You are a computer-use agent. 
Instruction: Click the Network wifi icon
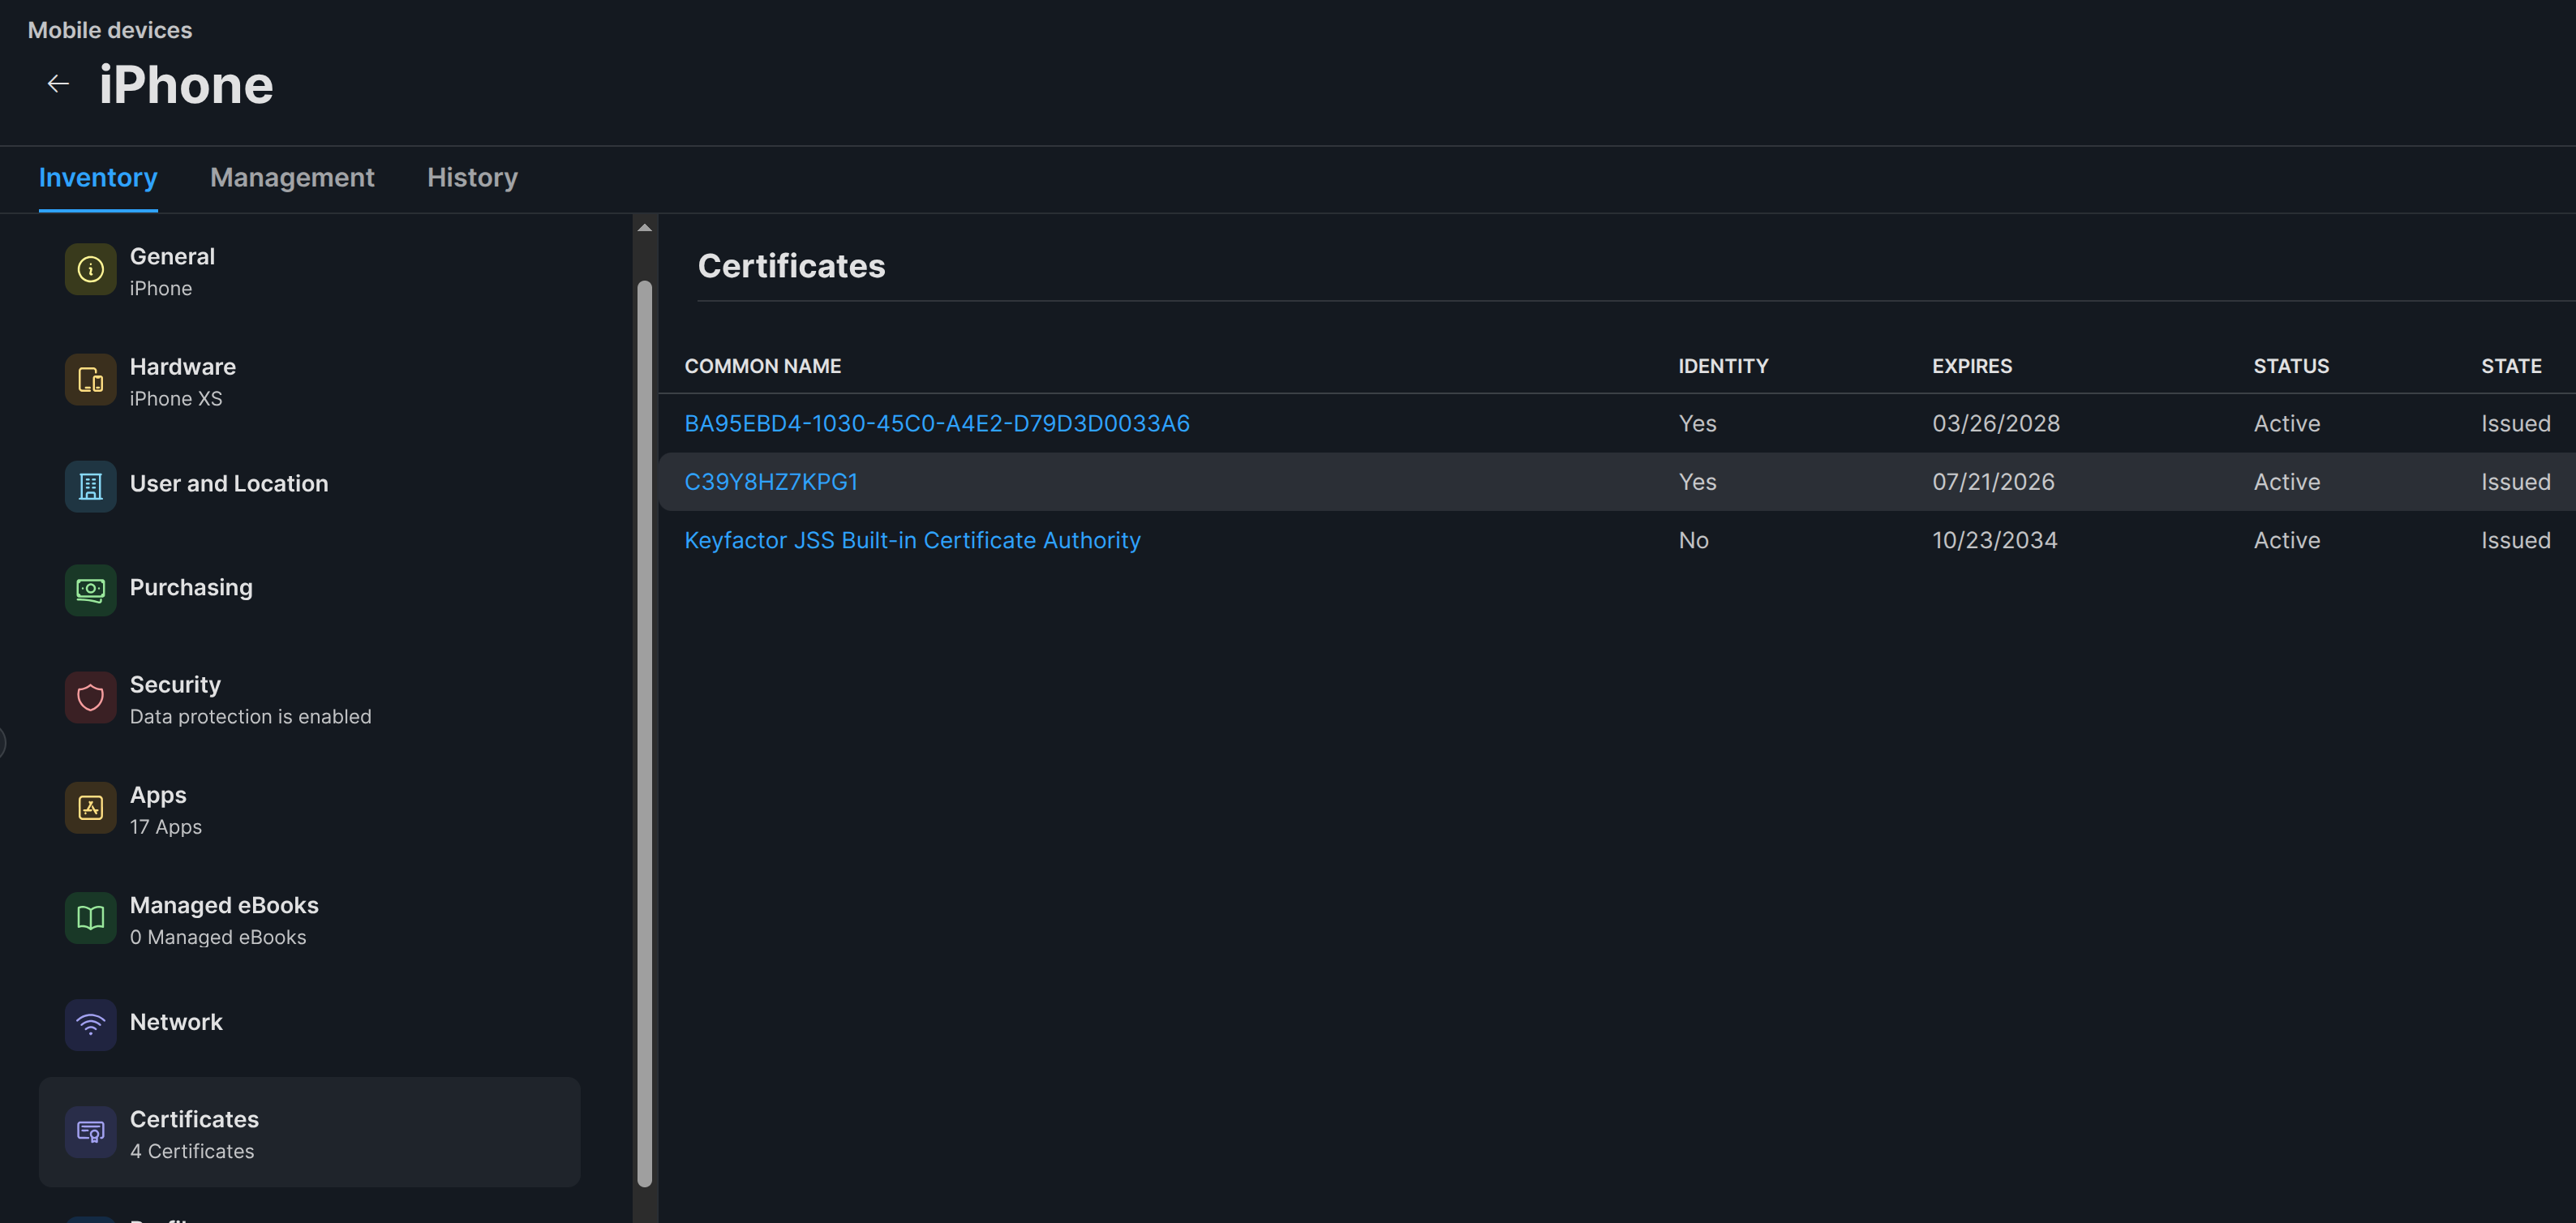pyautogui.click(x=90, y=1025)
